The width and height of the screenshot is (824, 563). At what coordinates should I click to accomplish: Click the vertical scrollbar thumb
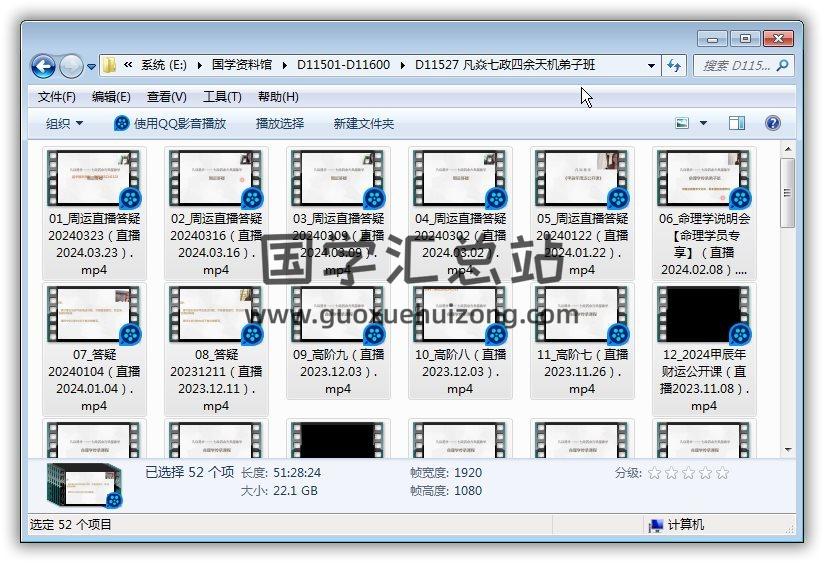coord(788,192)
